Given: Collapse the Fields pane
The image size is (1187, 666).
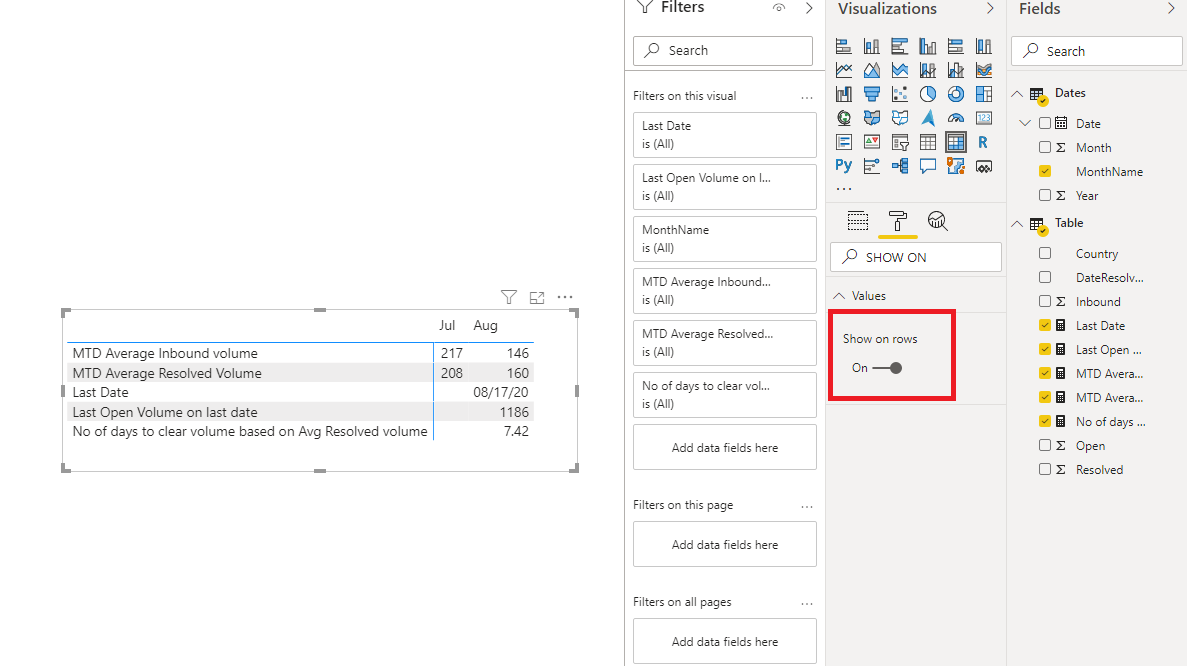Looking at the screenshot, I should pyautogui.click(x=1171, y=8).
